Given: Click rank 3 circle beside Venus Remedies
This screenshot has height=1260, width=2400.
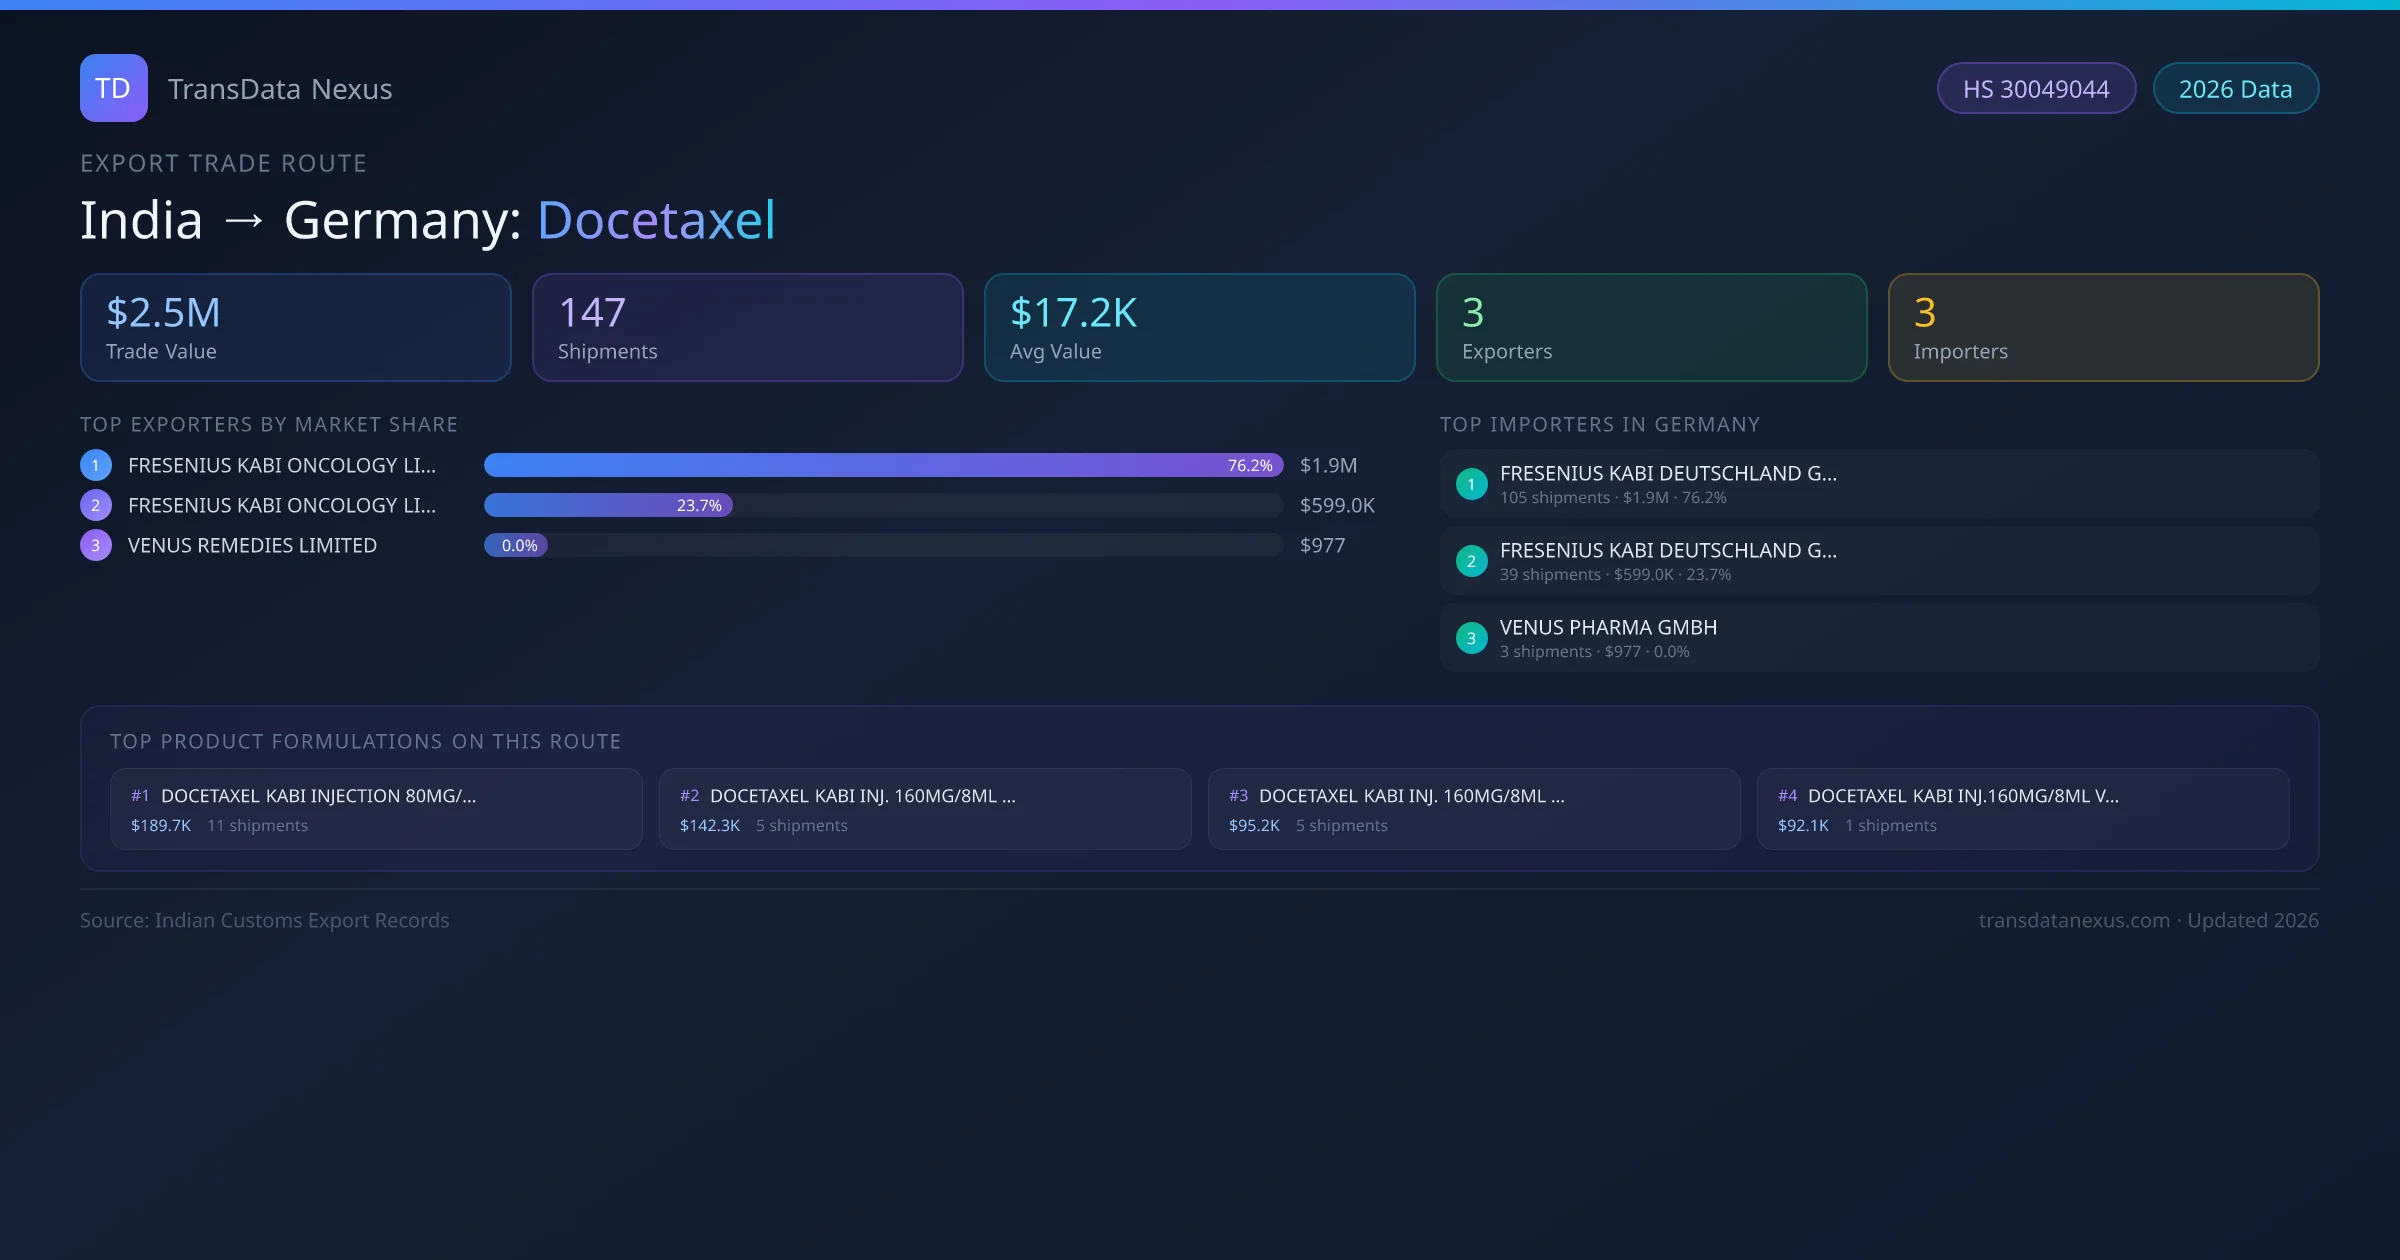Looking at the screenshot, I should point(96,545).
